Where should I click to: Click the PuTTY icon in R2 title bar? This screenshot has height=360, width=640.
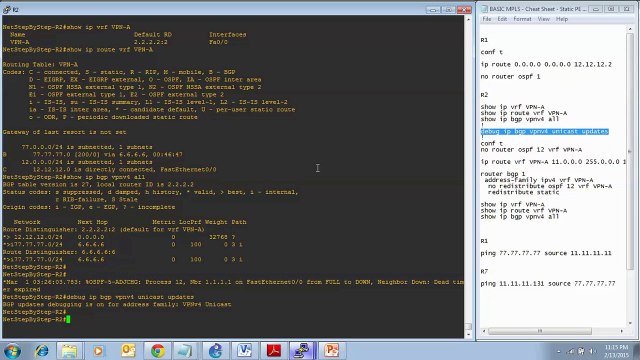click(7, 9)
